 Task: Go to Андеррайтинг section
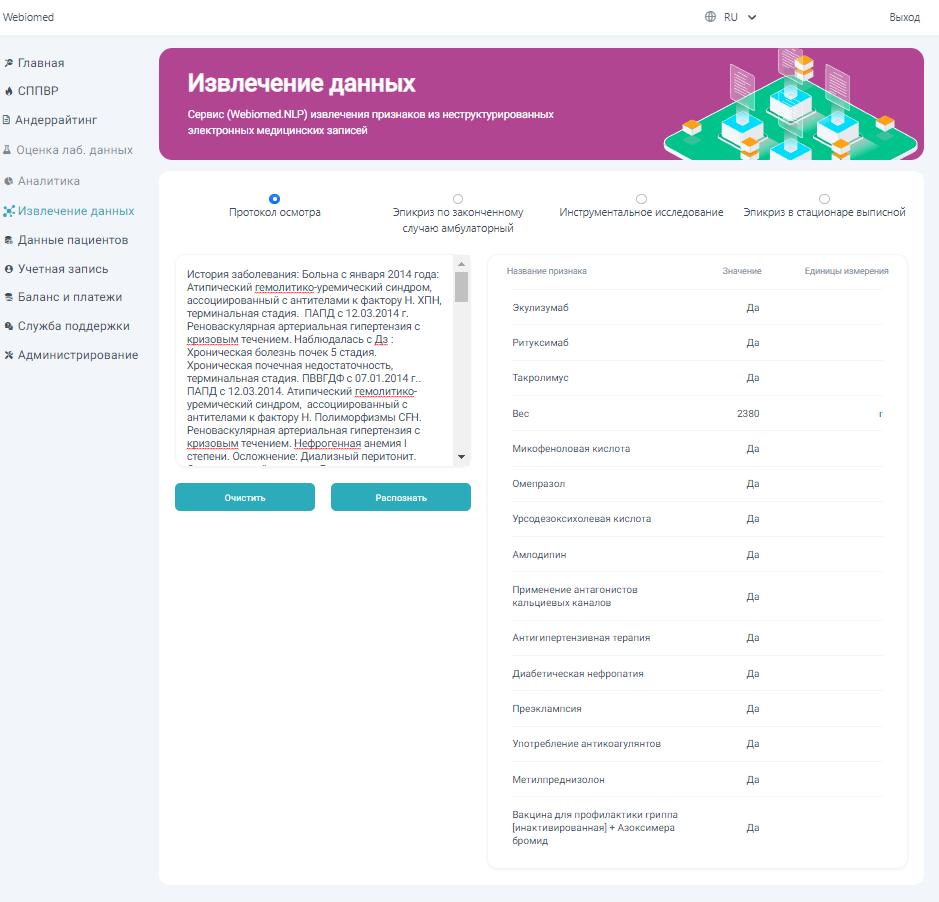56,120
